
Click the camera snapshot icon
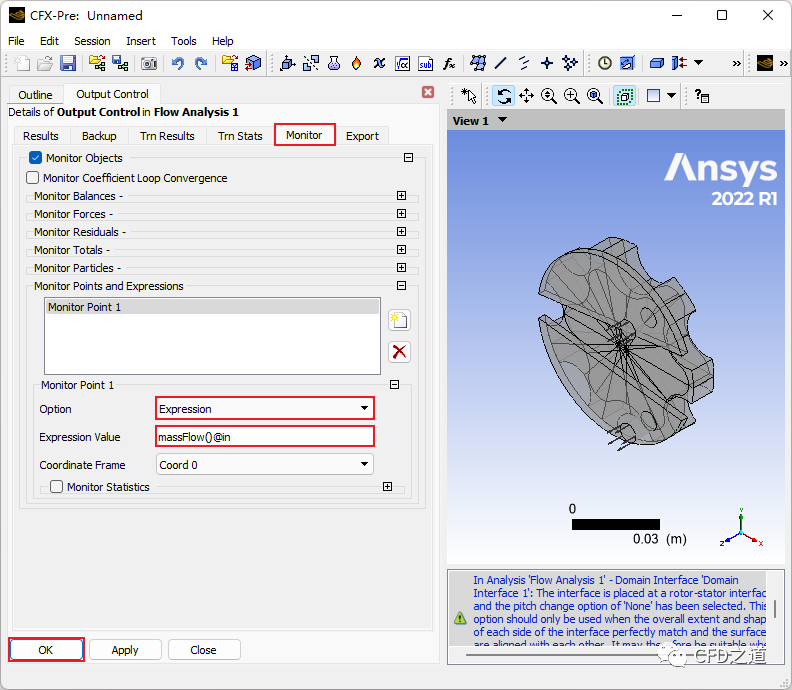(x=148, y=63)
